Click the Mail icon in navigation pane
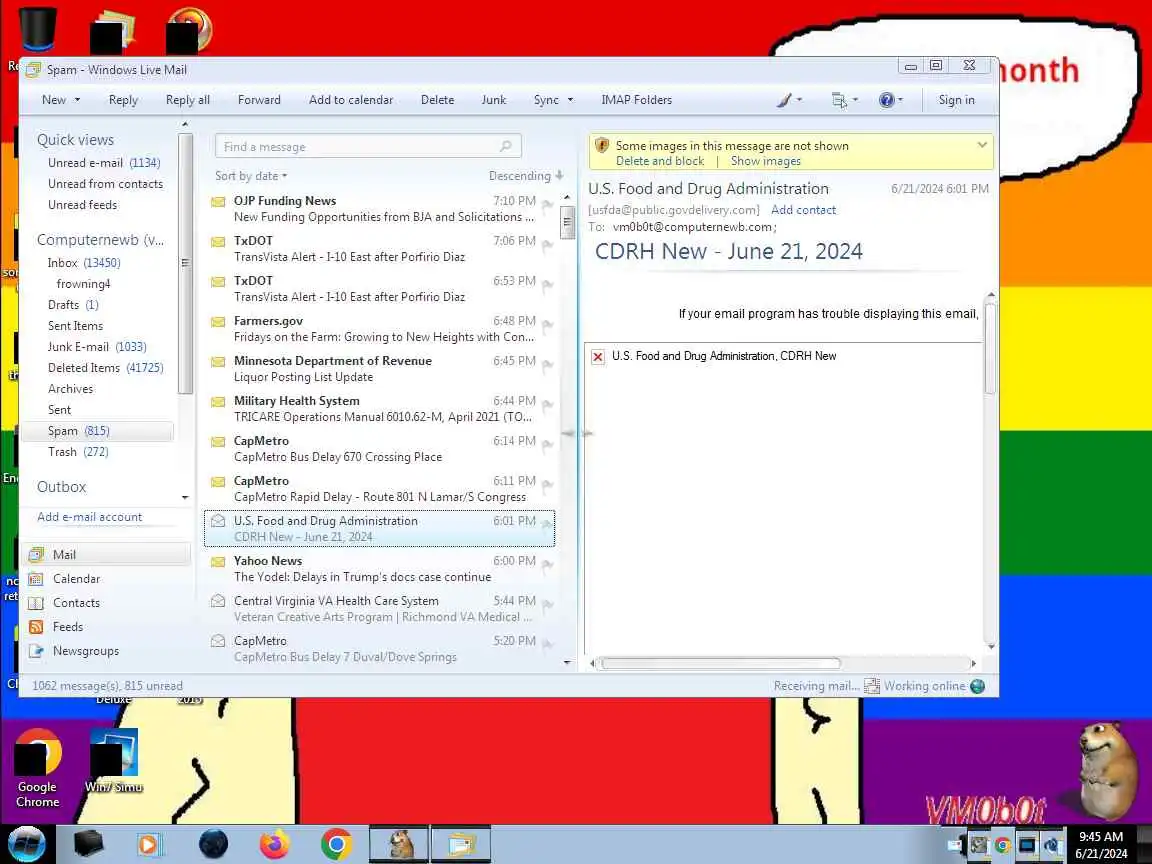The image size is (1152, 864). tap(35, 555)
